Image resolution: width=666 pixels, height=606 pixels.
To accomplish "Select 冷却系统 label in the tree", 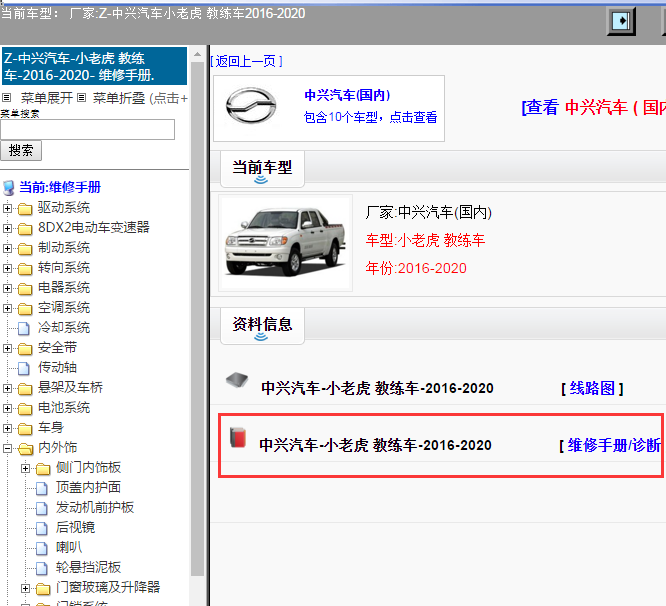I will click(x=64, y=327).
